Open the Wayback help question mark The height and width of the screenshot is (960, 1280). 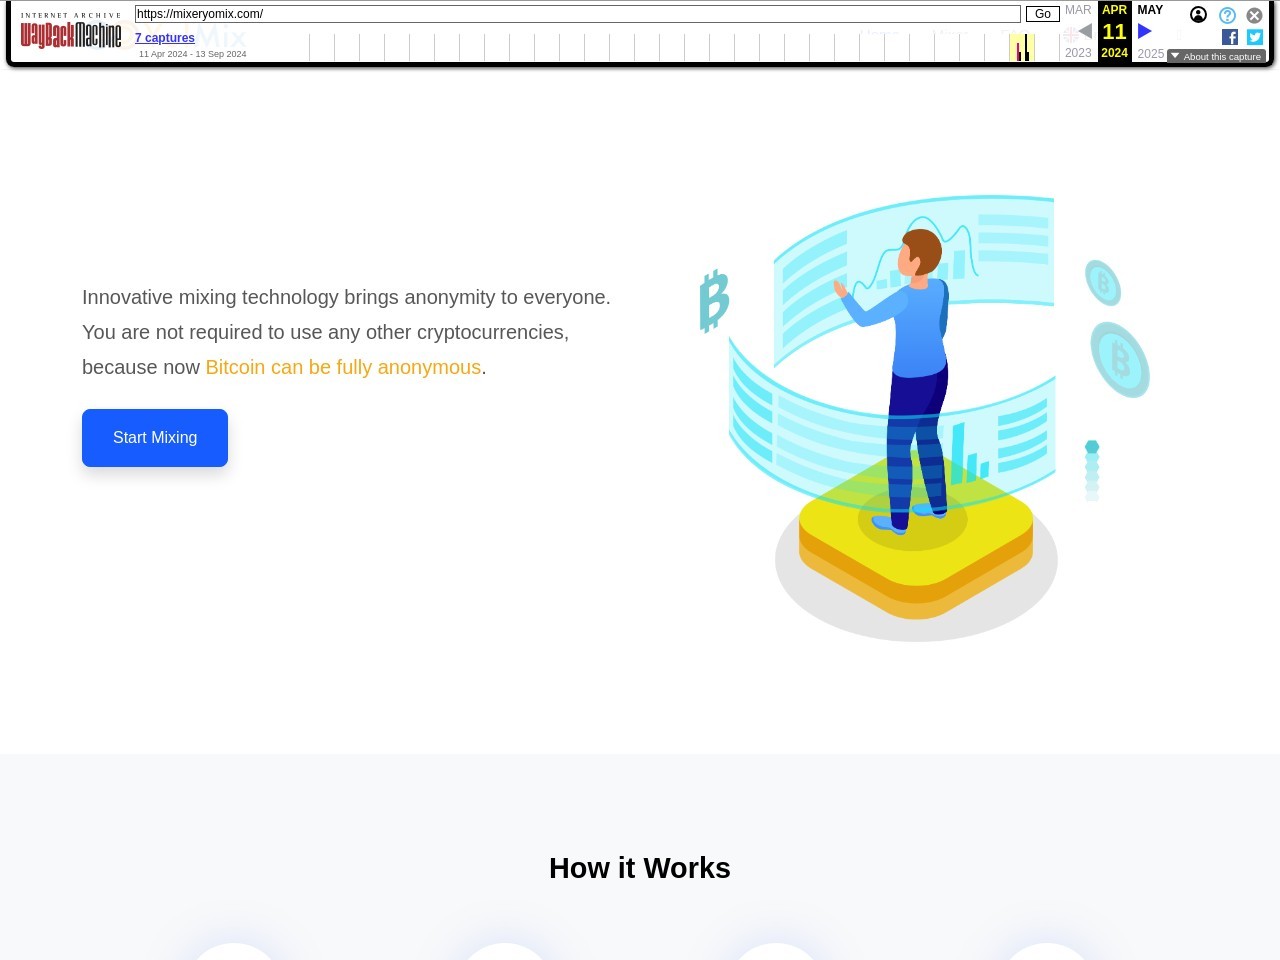tap(1227, 15)
